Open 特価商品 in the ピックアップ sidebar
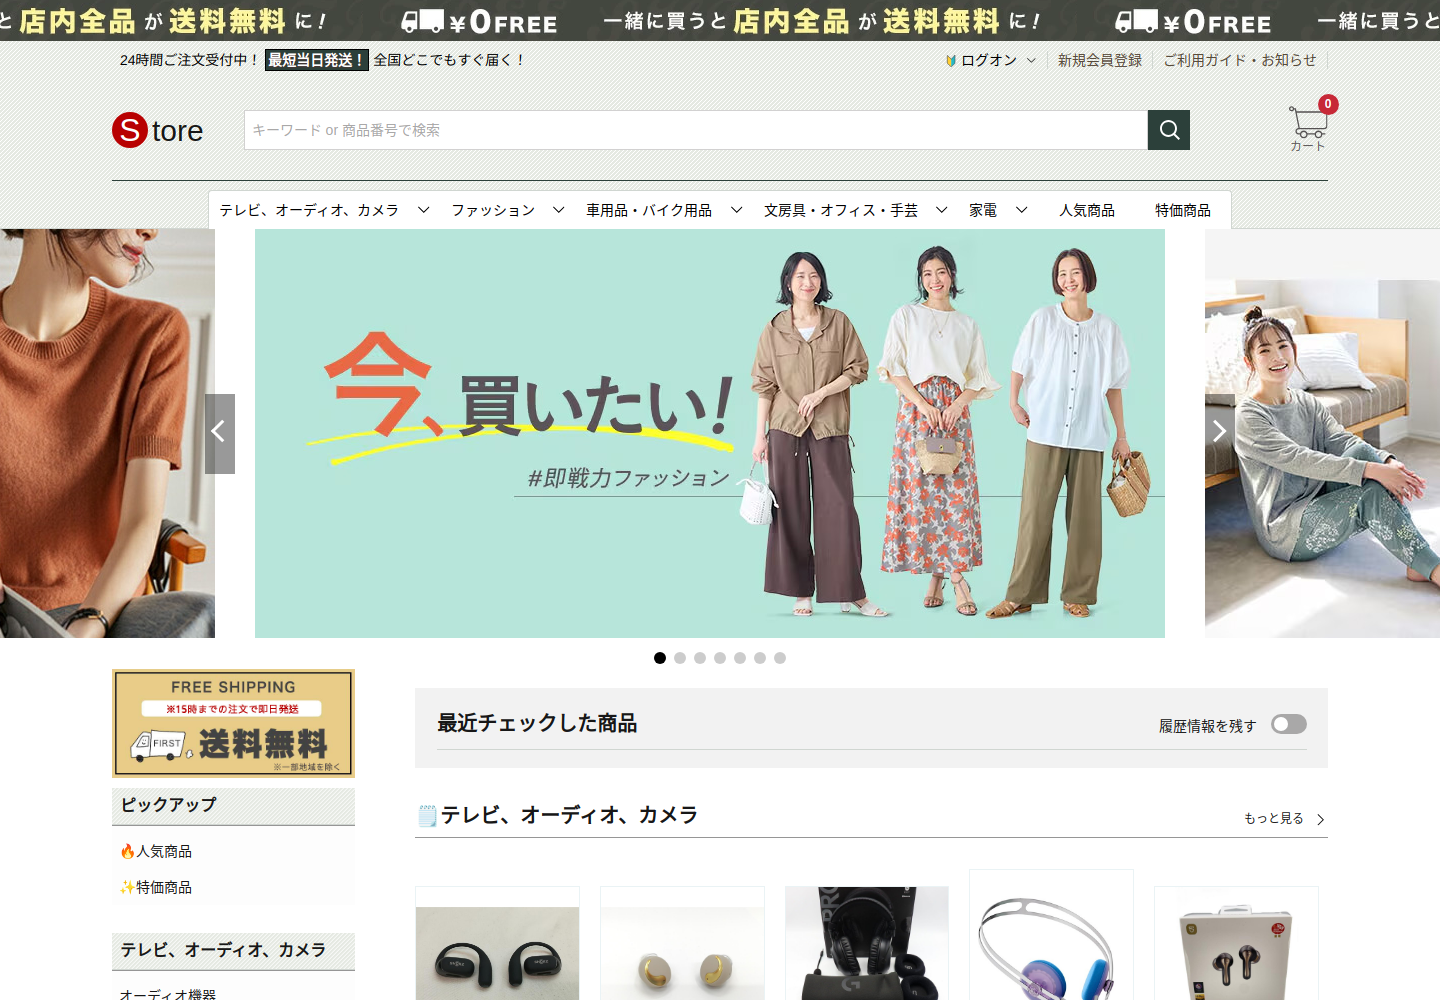 [x=156, y=887]
